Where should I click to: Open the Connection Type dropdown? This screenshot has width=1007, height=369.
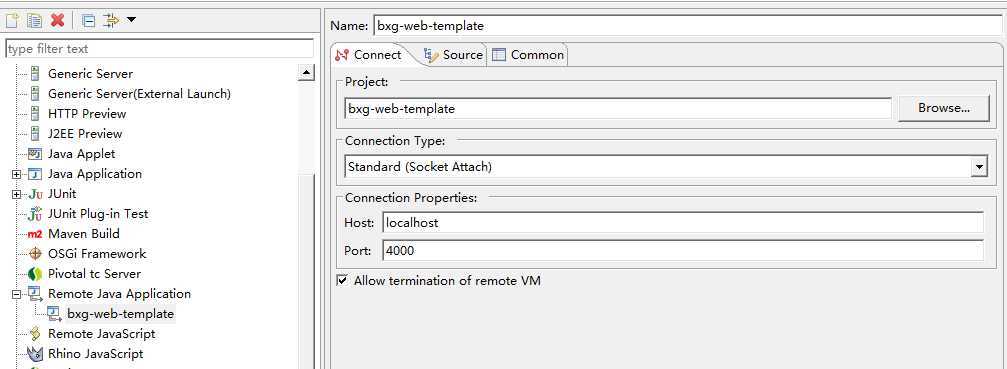(978, 167)
